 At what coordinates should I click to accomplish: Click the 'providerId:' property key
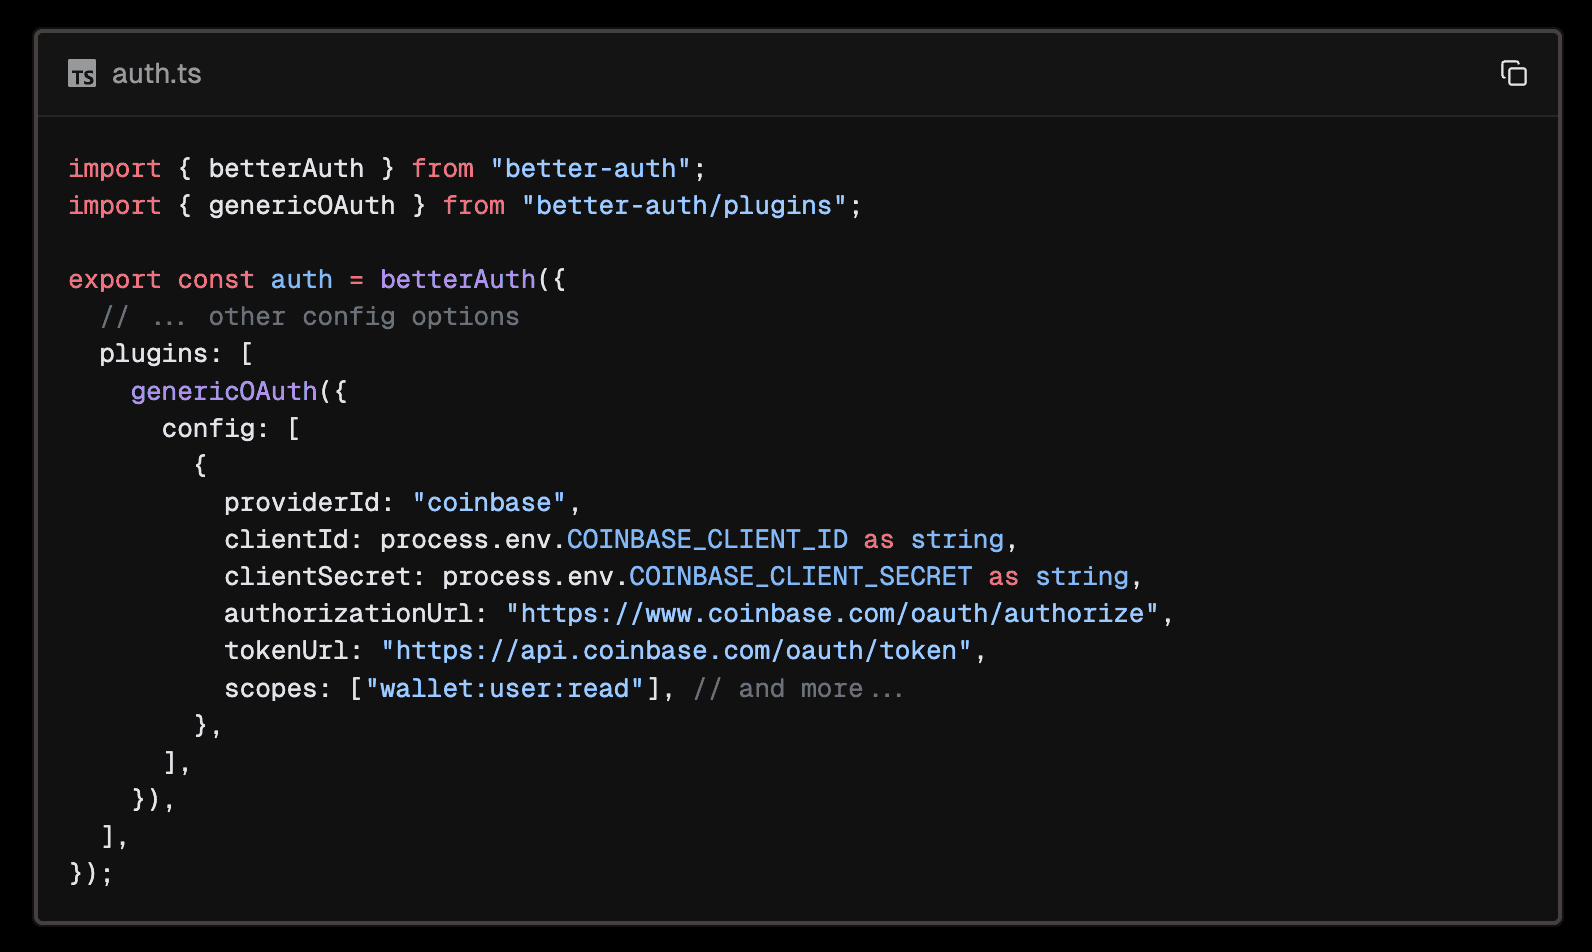pos(309,502)
